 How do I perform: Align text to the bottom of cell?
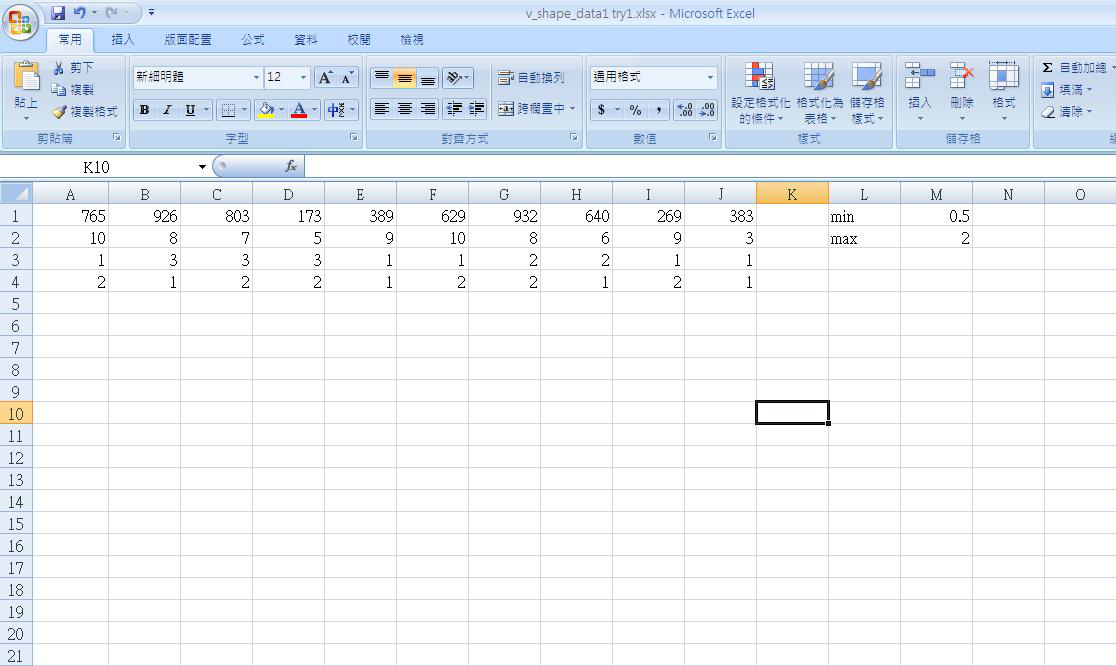tap(427, 78)
